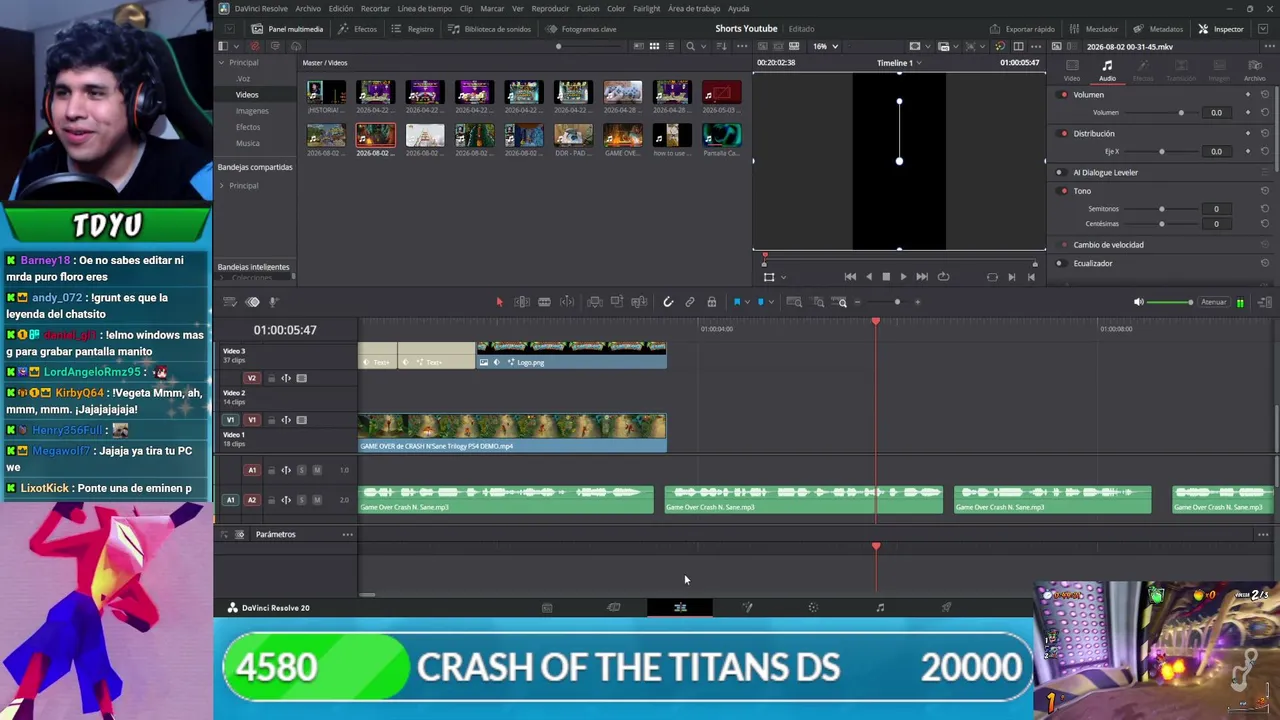Toggle the Tono section enable switch
1280x720 pixels.
coord(1064,191)
